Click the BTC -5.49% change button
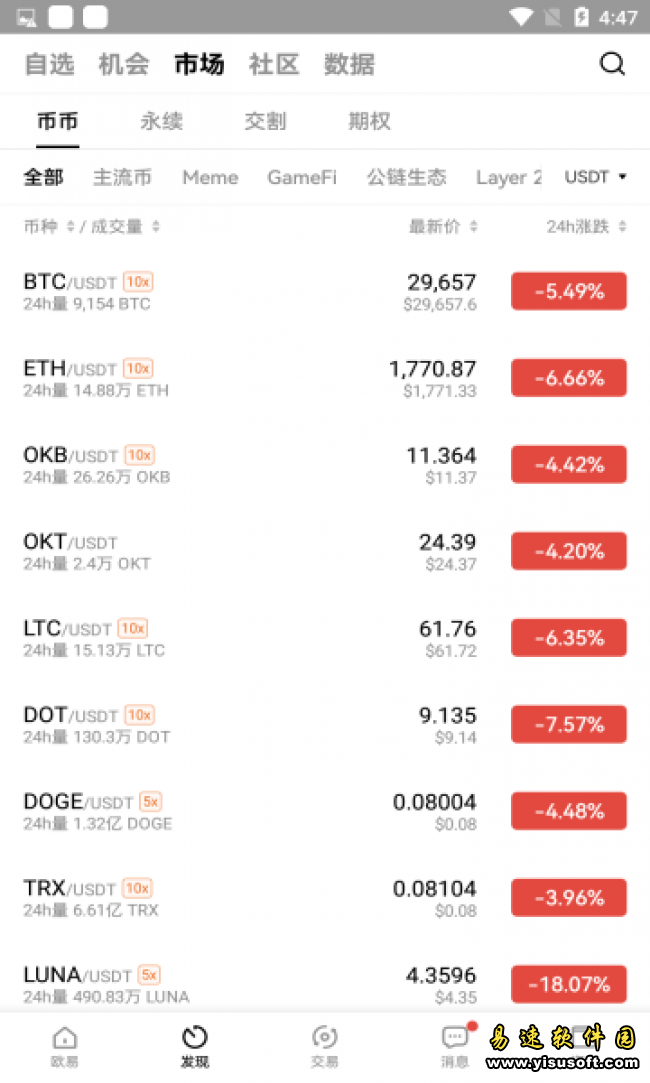650x1083 pixels. click(x=568, y=292)
